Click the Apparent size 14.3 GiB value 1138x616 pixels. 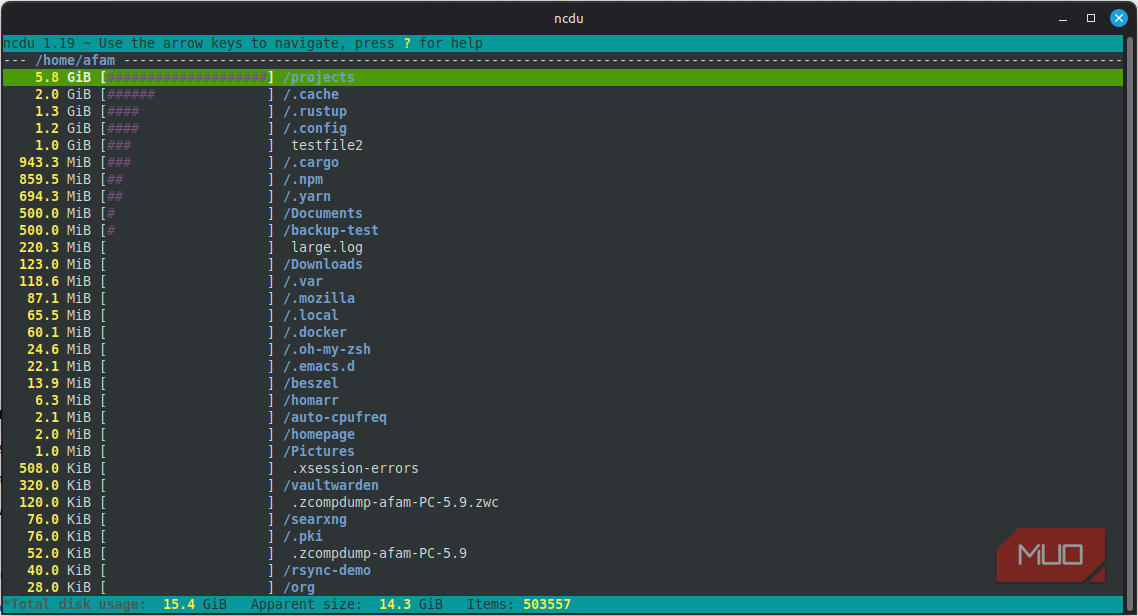(411, 604)
